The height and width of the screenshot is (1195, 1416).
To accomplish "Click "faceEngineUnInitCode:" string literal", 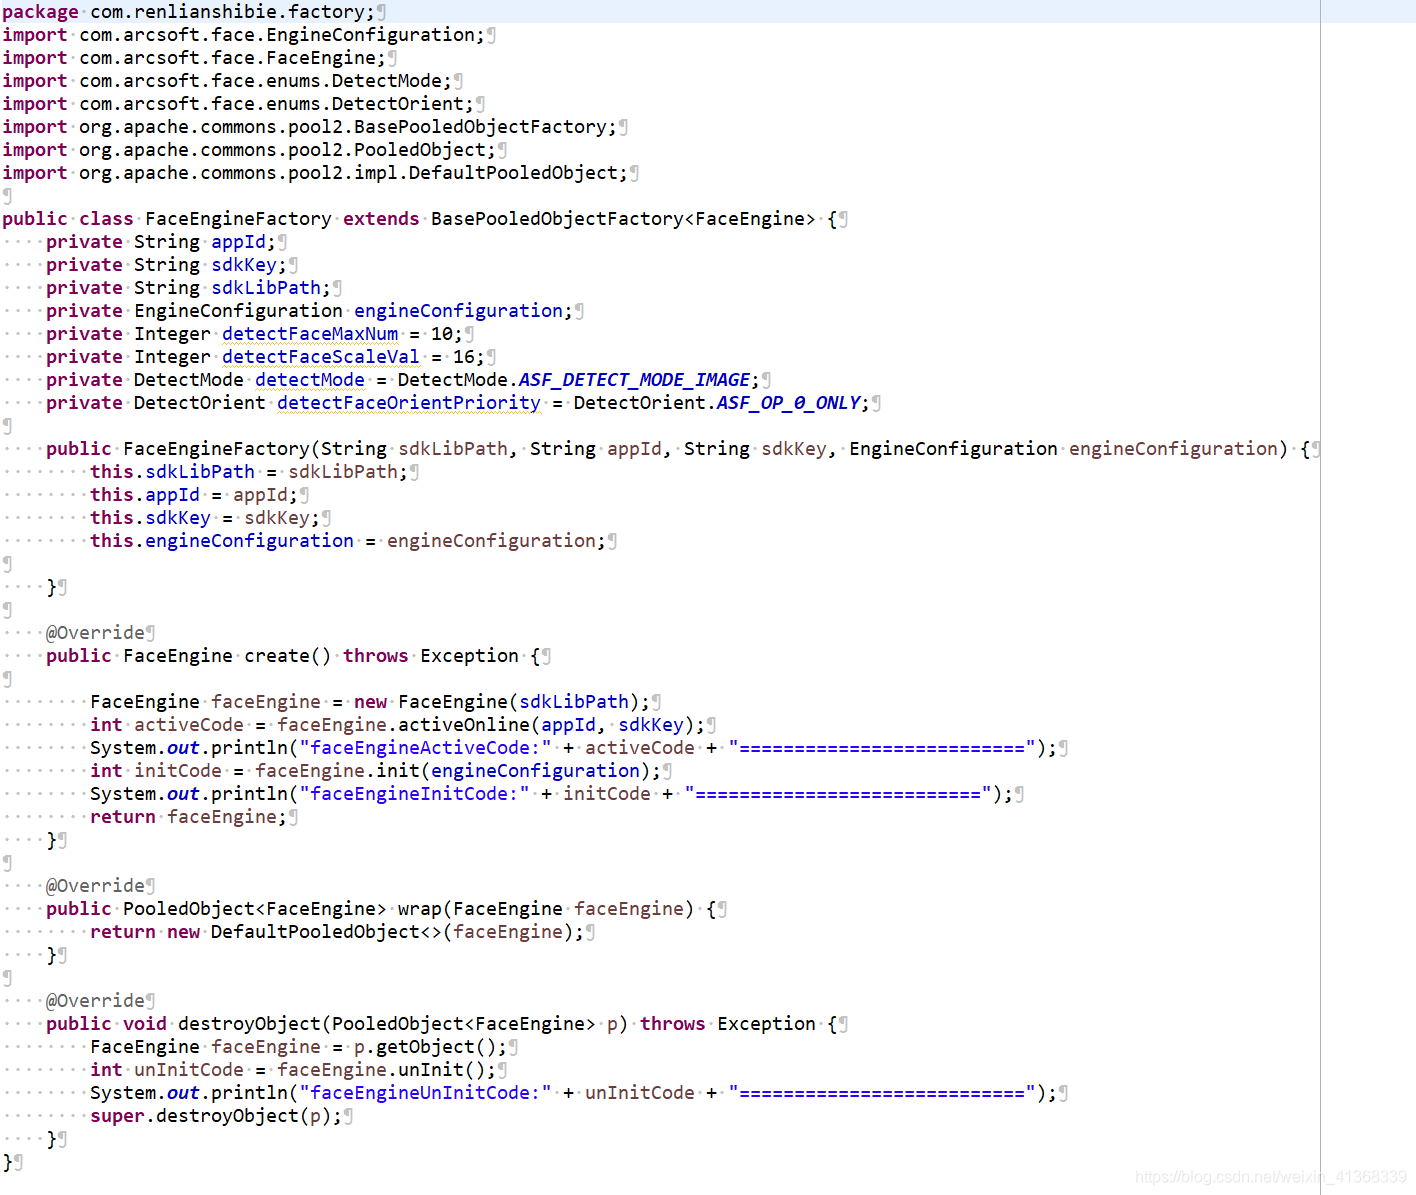I will tap(425, 1093).
